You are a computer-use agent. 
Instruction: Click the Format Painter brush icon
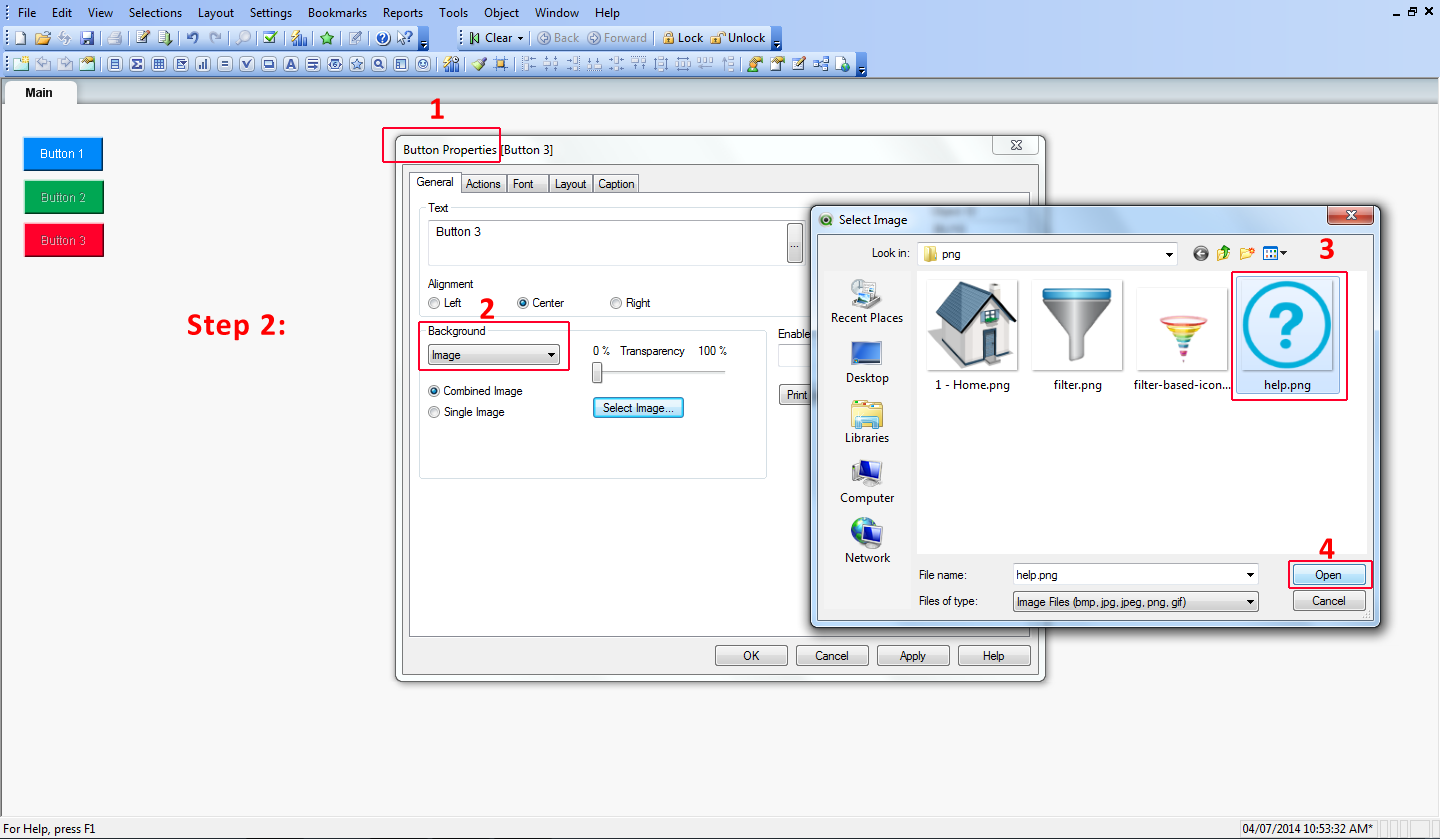479,64
